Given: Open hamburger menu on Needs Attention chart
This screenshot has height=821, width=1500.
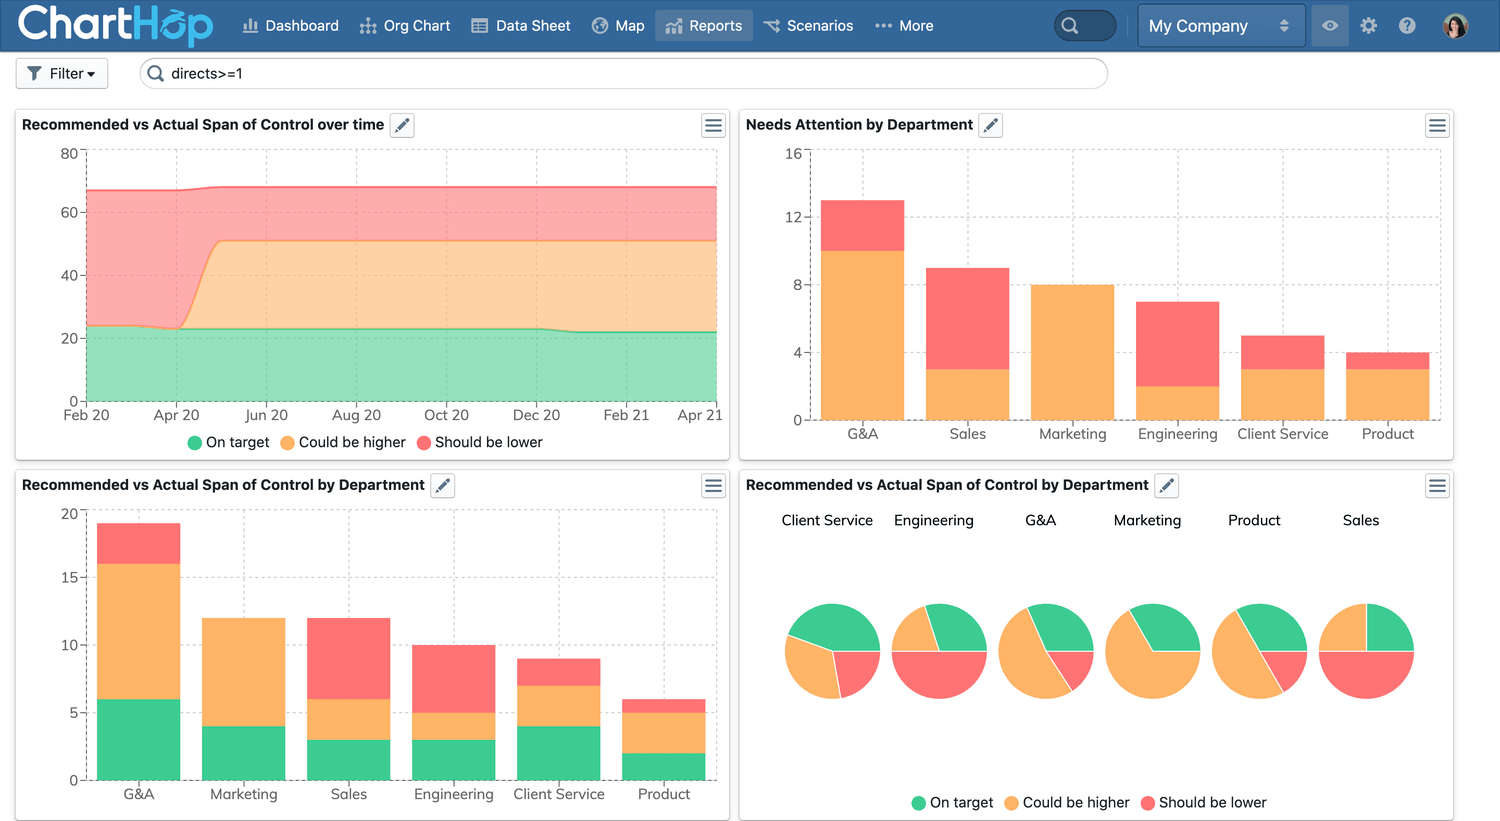Looking at the screenshot, I should [1437, 125].
